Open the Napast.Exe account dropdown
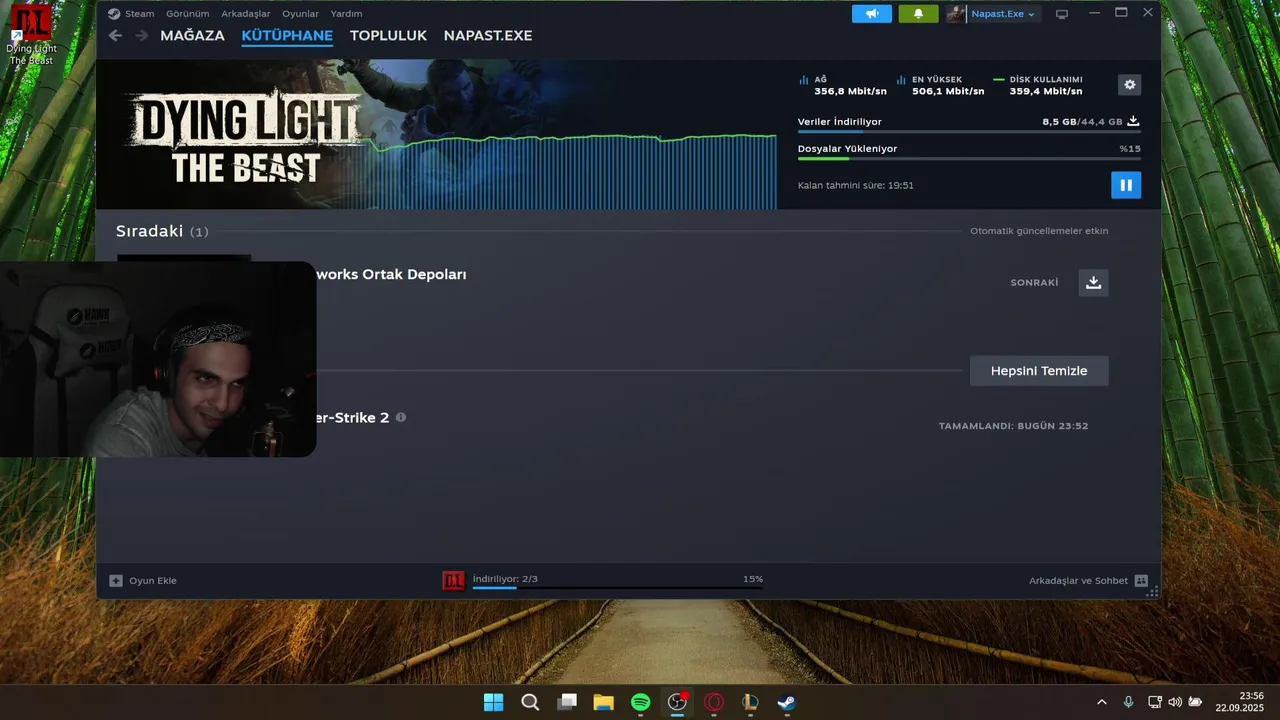Viewport: 1280px width, 720px height. [1005, 14]
